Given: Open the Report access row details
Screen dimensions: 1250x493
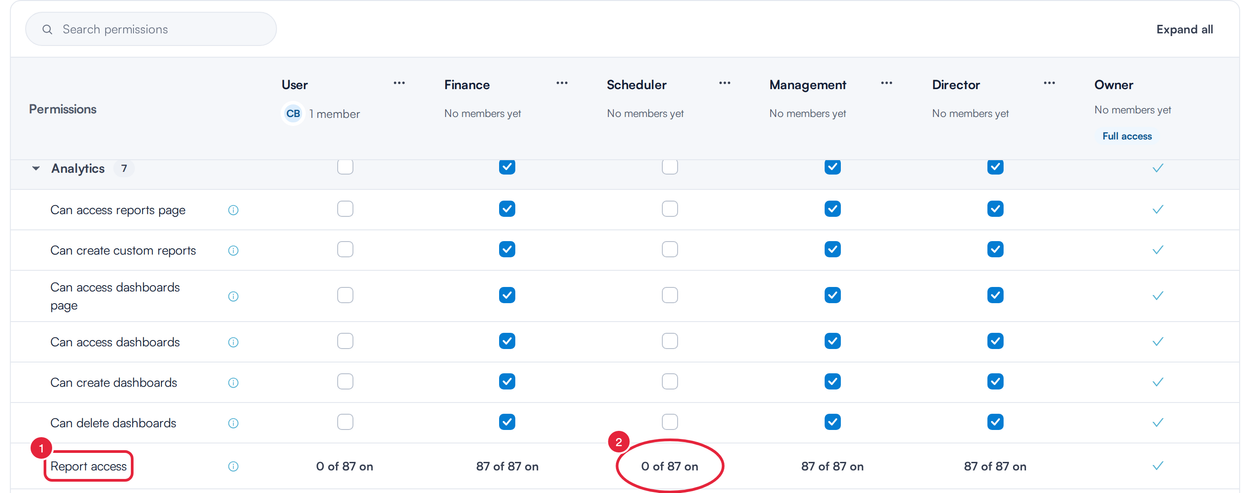Looking at the screenshot, I should (89, 466).
